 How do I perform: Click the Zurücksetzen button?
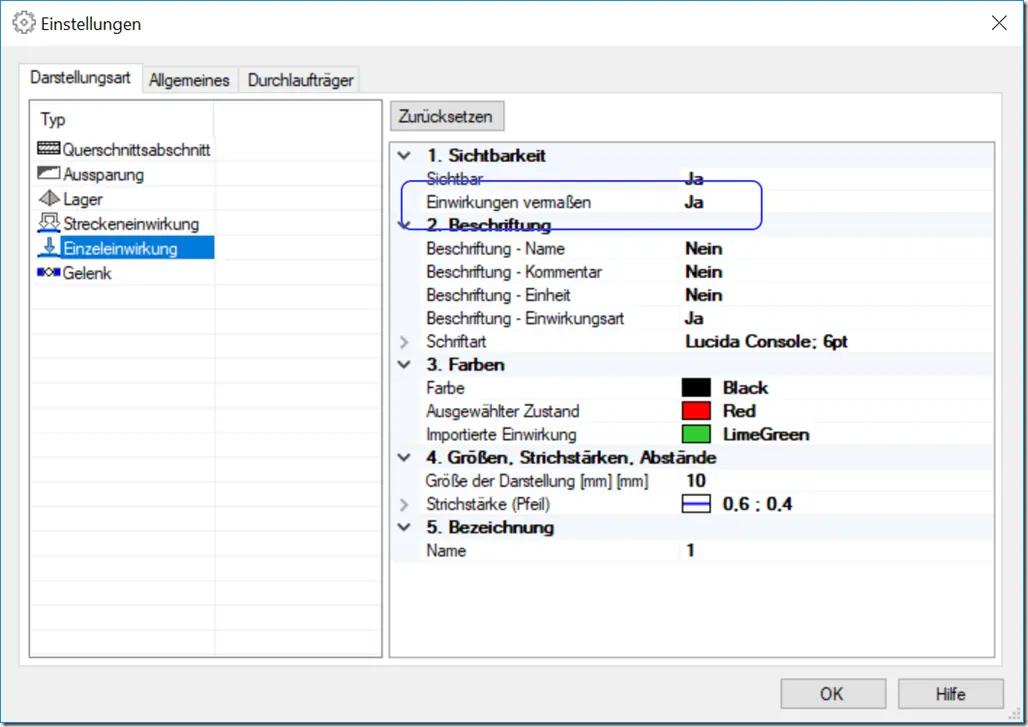[447, 116]
